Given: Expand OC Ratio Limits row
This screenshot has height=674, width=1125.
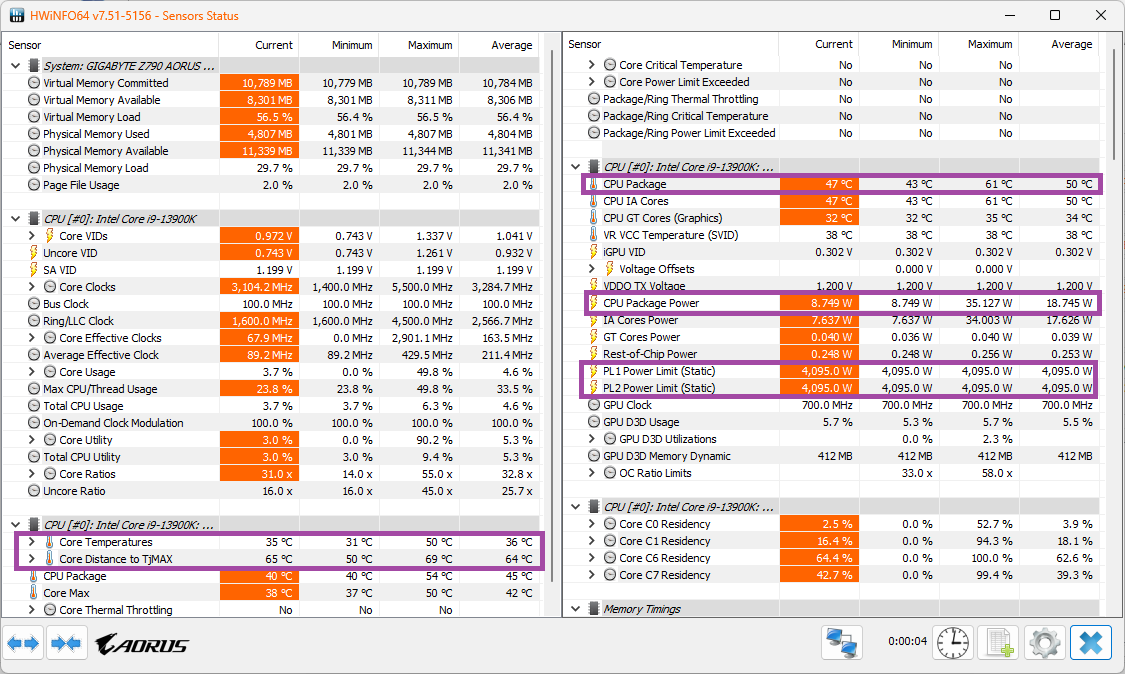Looking at the screenshot, I should tap(592, 473).
